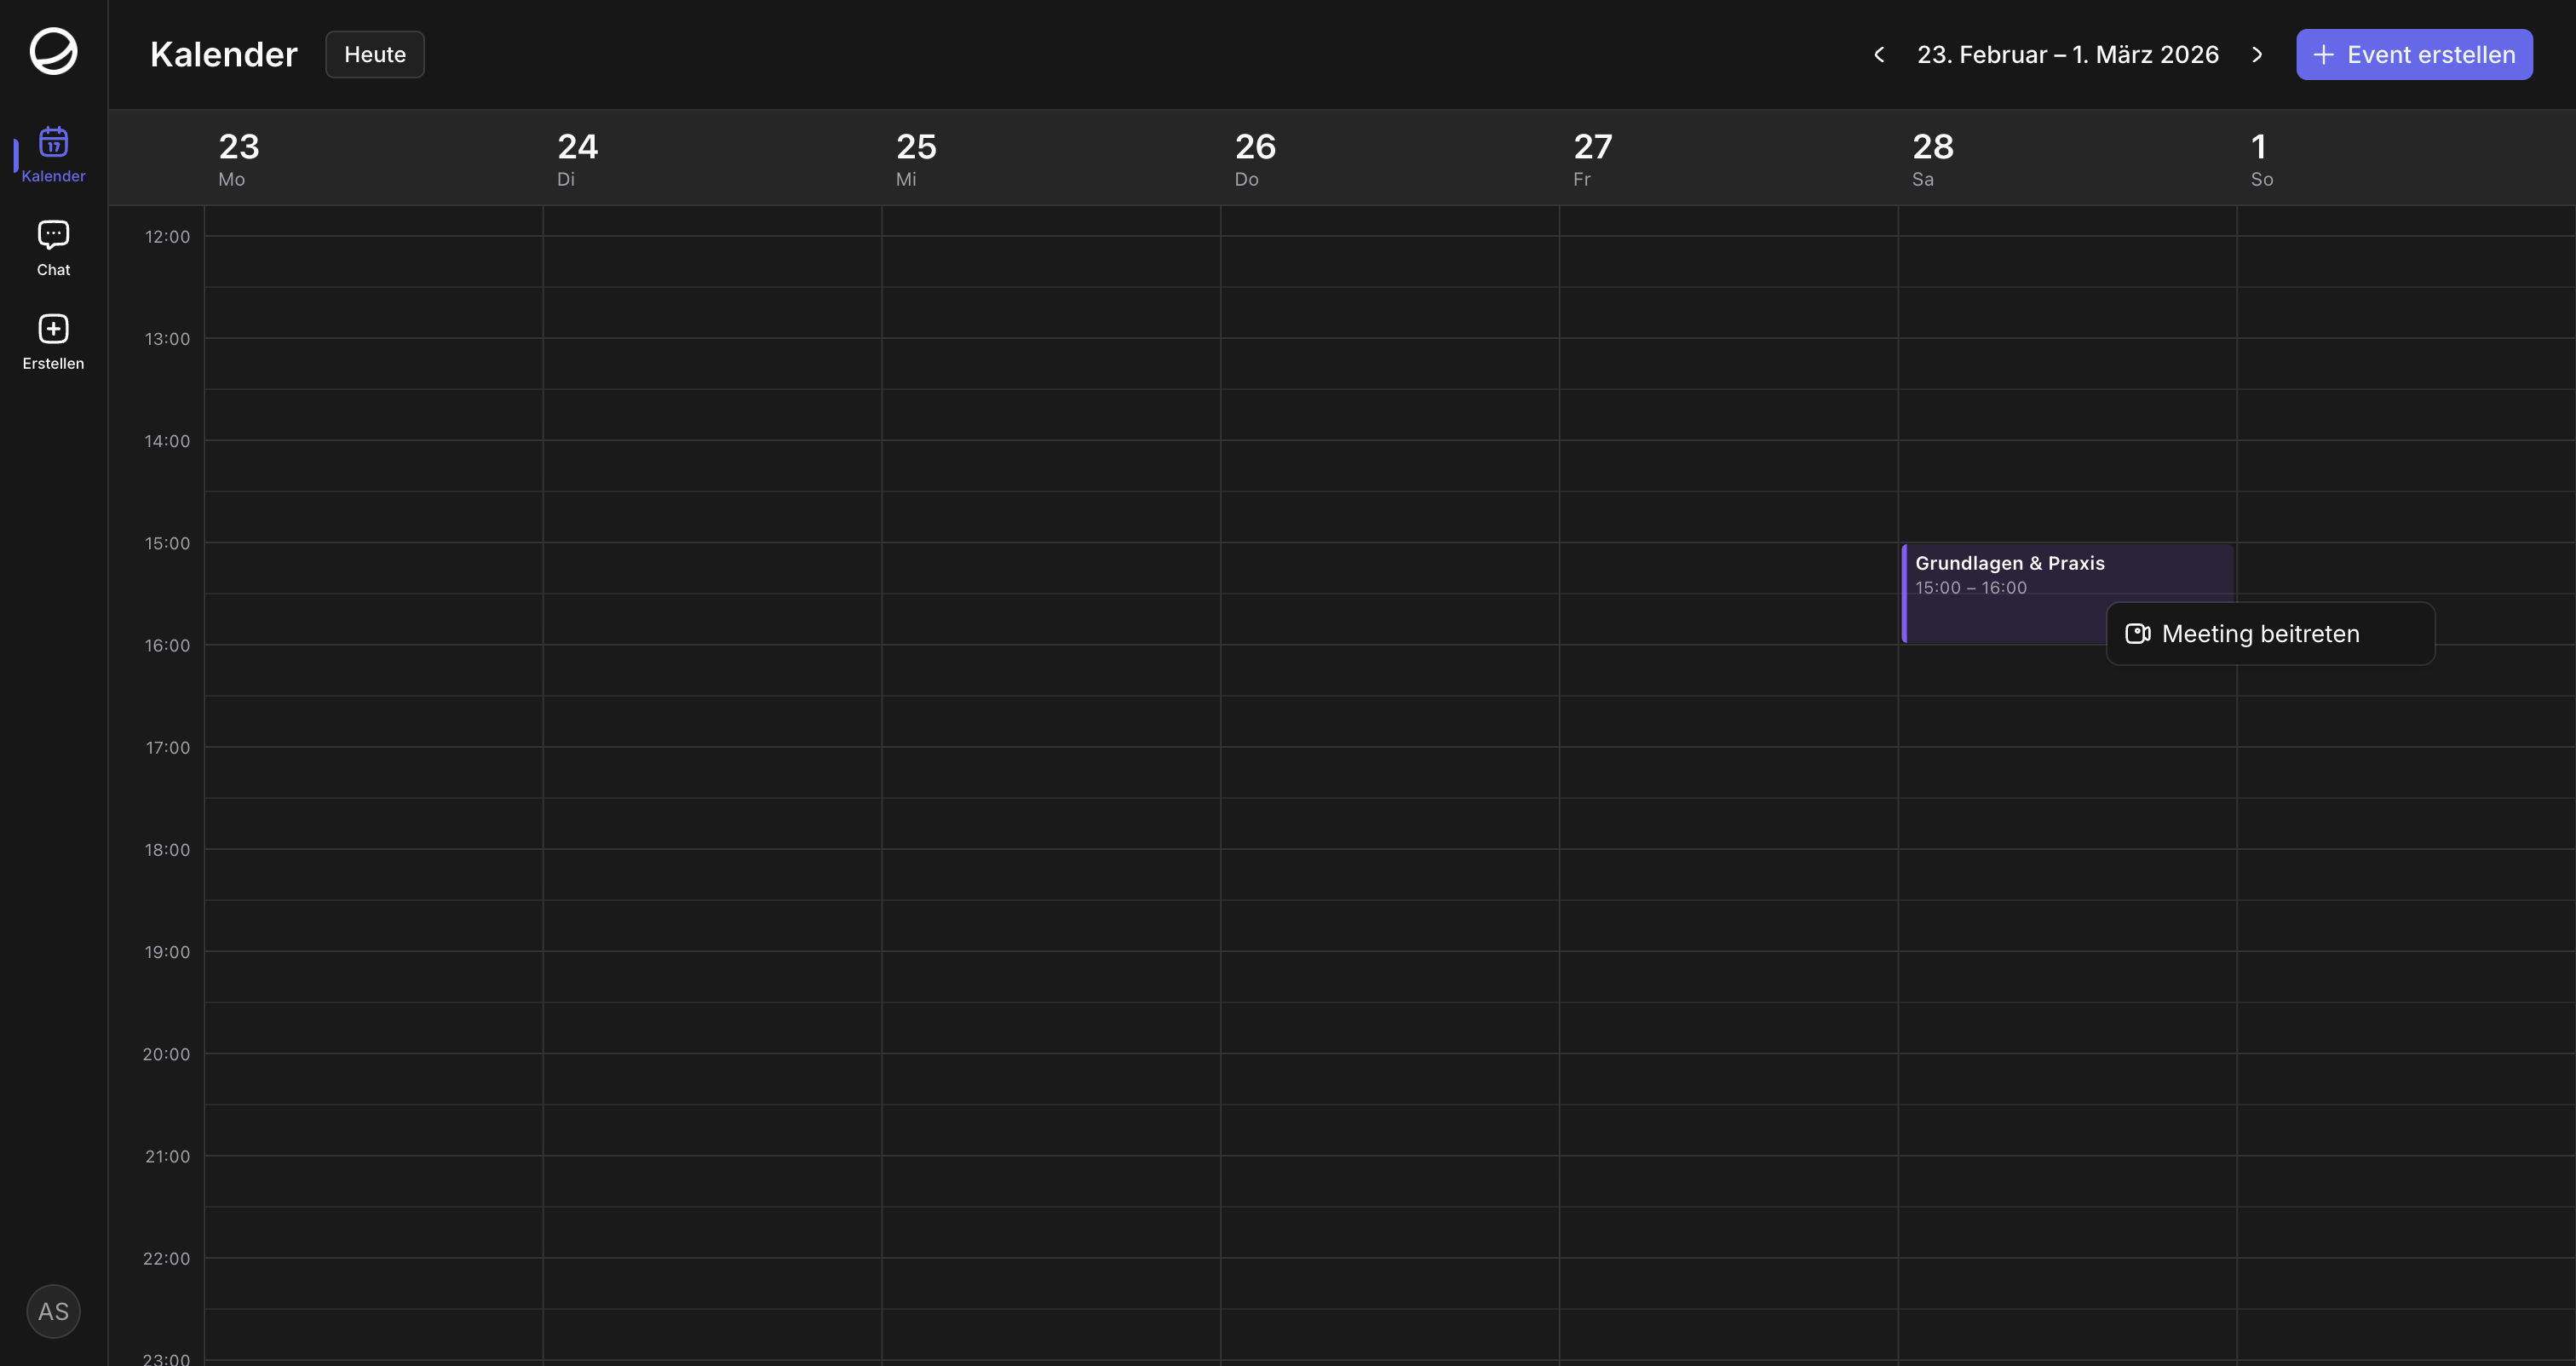The height and width of the screenshot is (1366, 2576).
Task: Select Tuesday 24 day header
Action: 577,158
